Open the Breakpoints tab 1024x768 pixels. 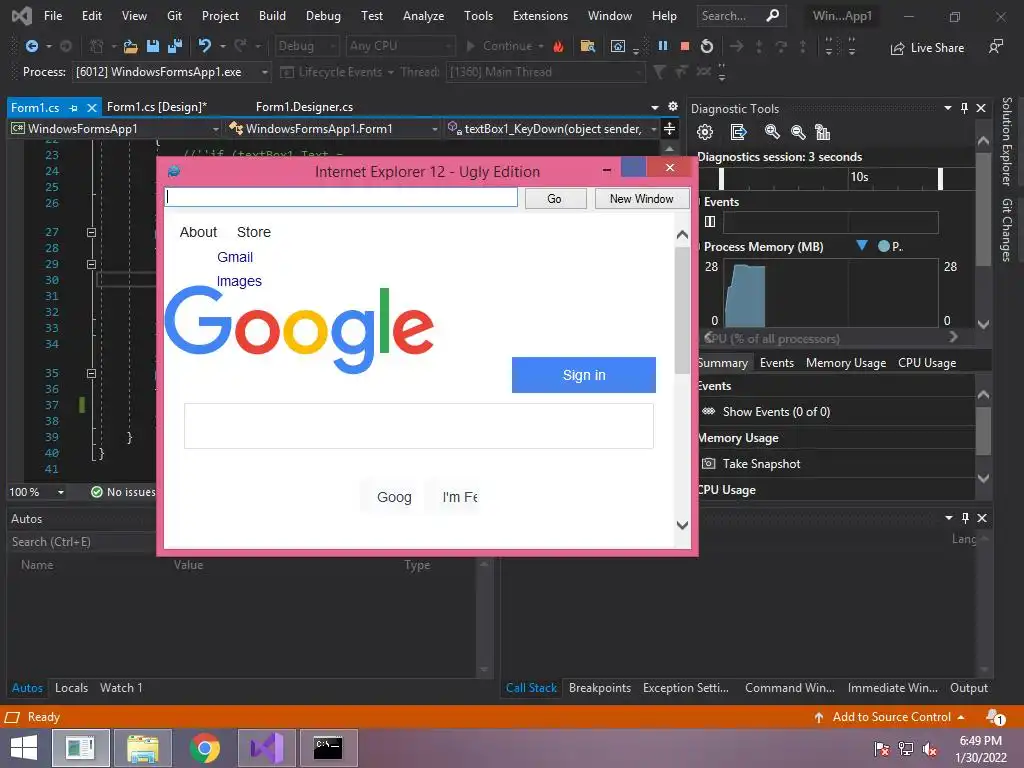tap(600, 688)
